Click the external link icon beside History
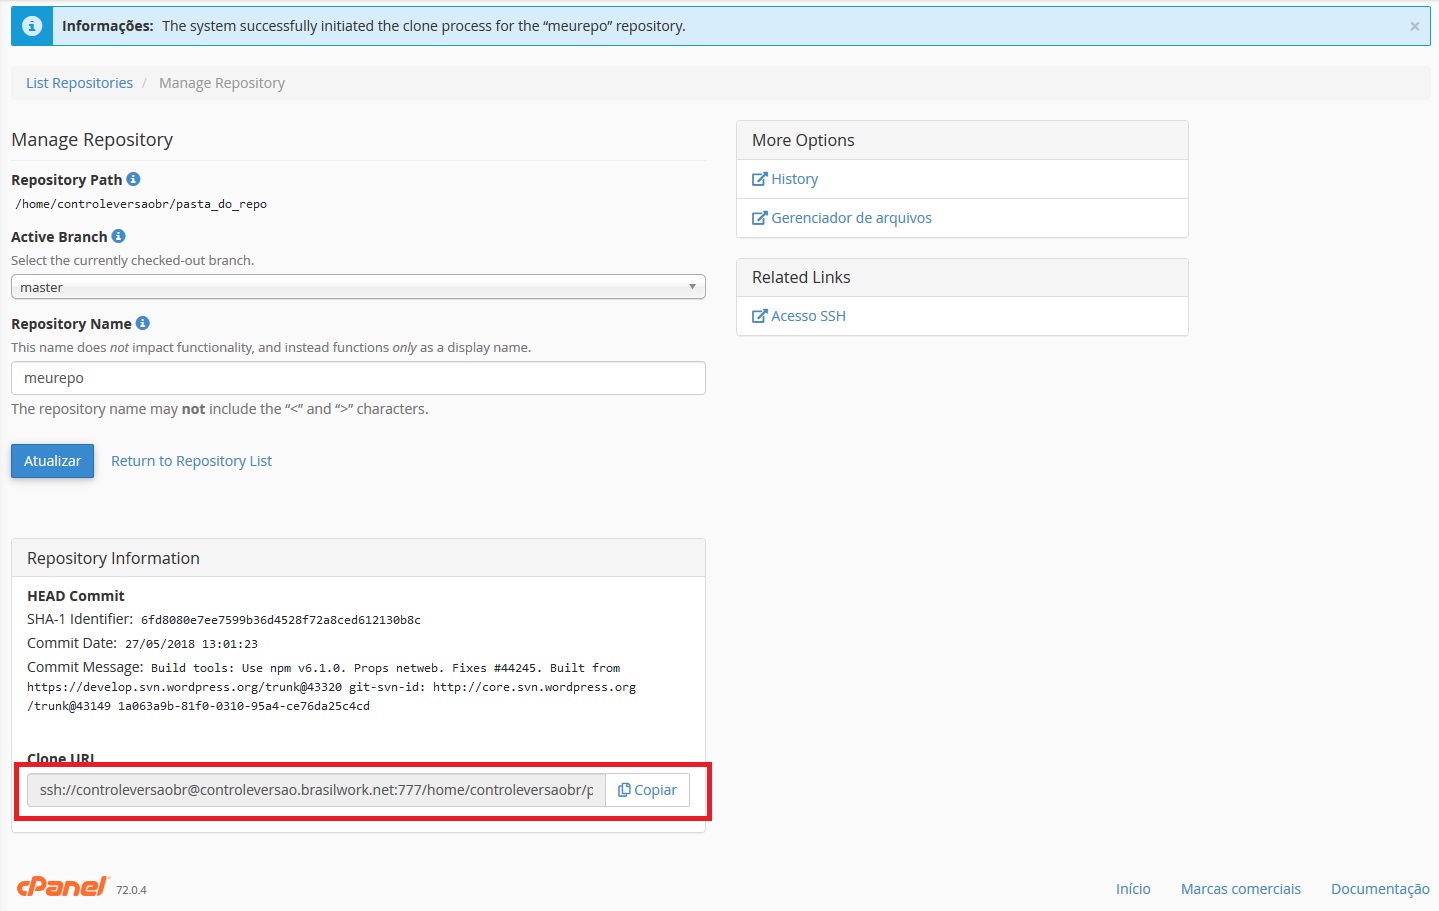The height and width of the screenshot is (911, 1439). [x=759, y=179]
